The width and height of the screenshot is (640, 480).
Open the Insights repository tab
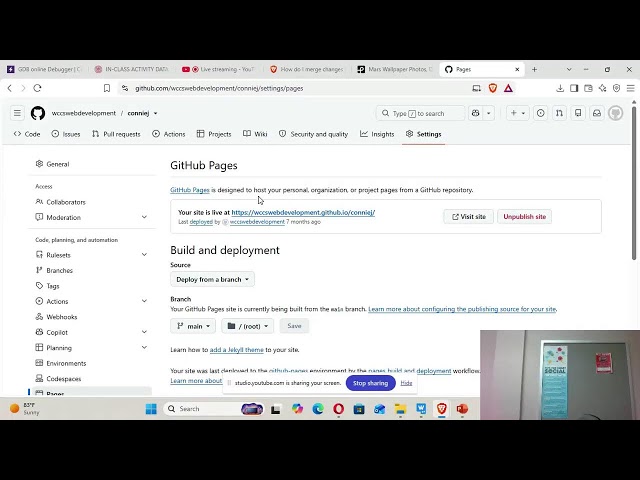pyautogui.click(x=377, y=134)
